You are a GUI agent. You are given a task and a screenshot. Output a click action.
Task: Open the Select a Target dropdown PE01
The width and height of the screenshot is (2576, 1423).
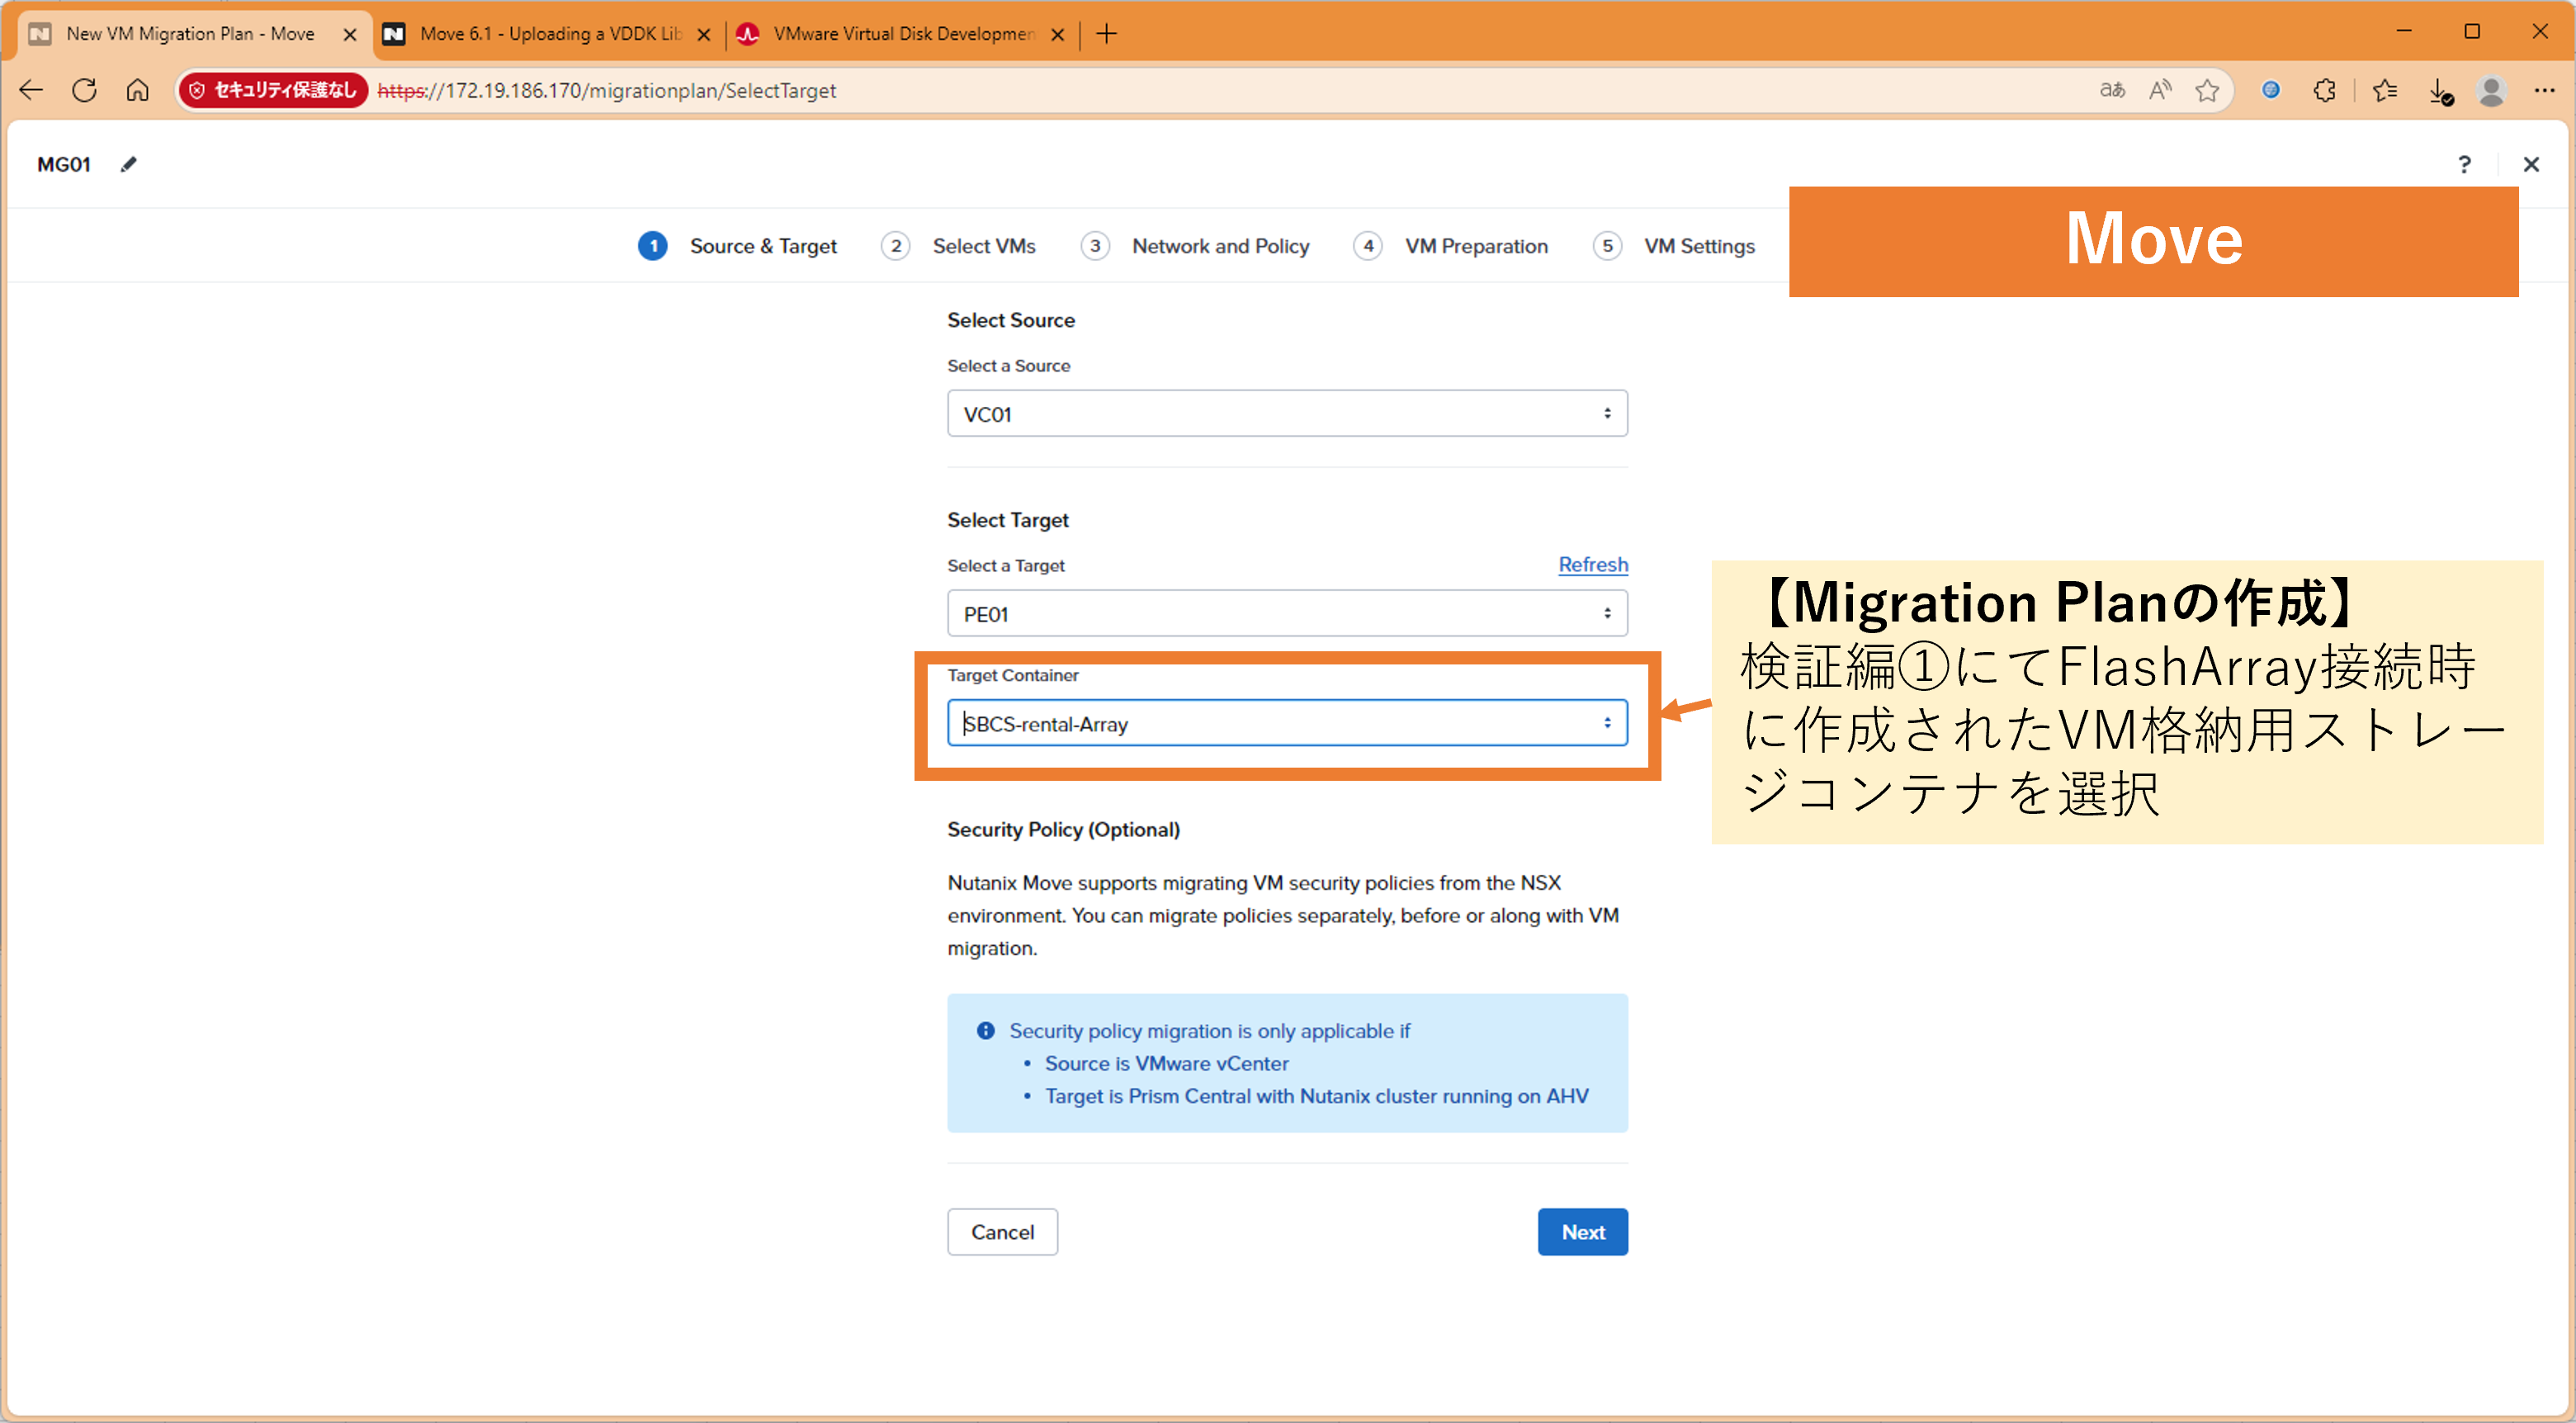(1287, 614)
